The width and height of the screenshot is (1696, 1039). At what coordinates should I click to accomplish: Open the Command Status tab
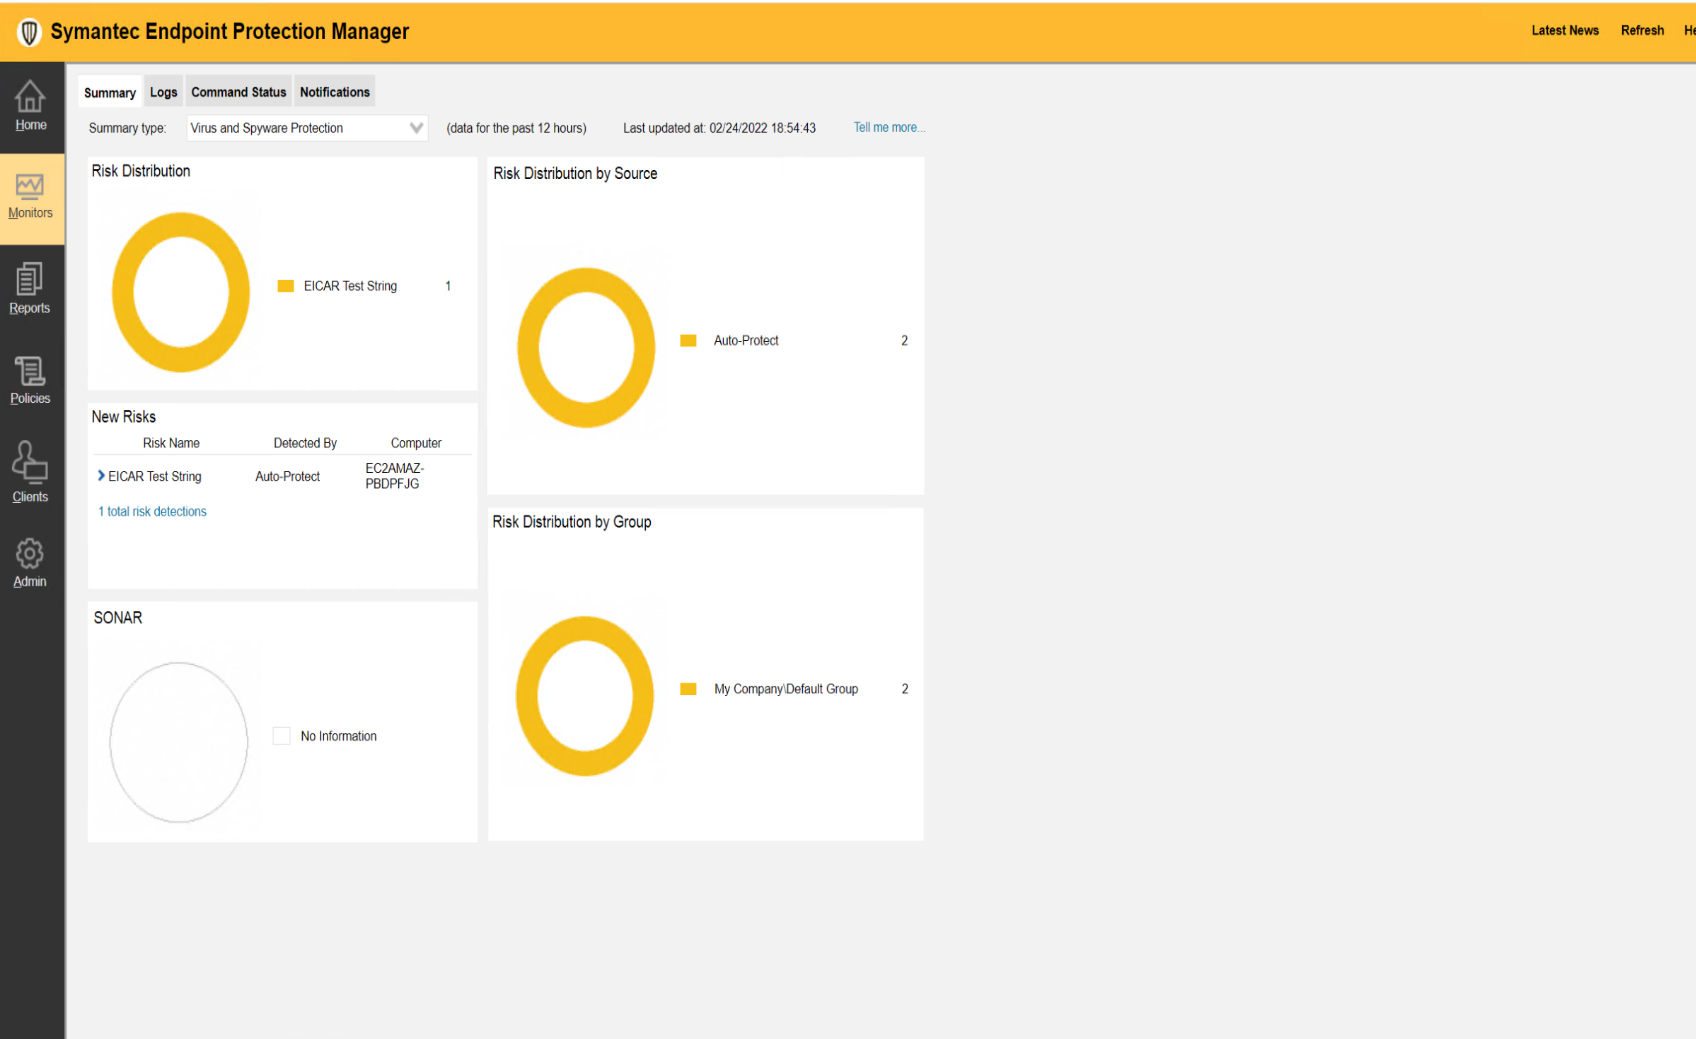click(x=238, y=91)
